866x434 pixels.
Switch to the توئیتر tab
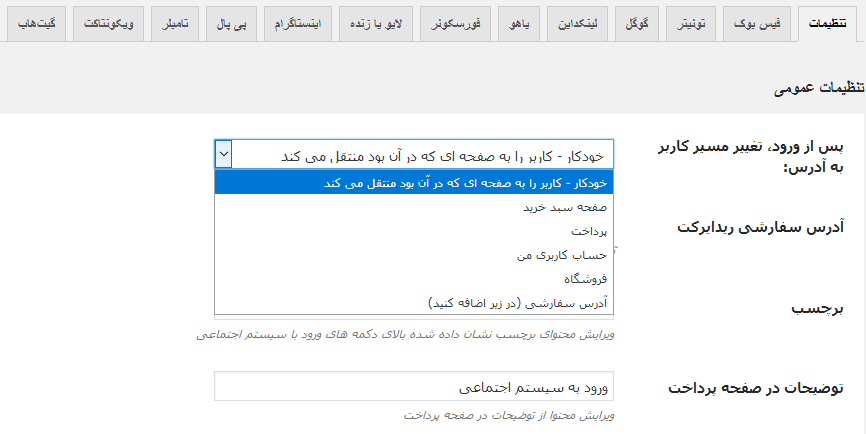pyautogui.click(x=691, y=24)
